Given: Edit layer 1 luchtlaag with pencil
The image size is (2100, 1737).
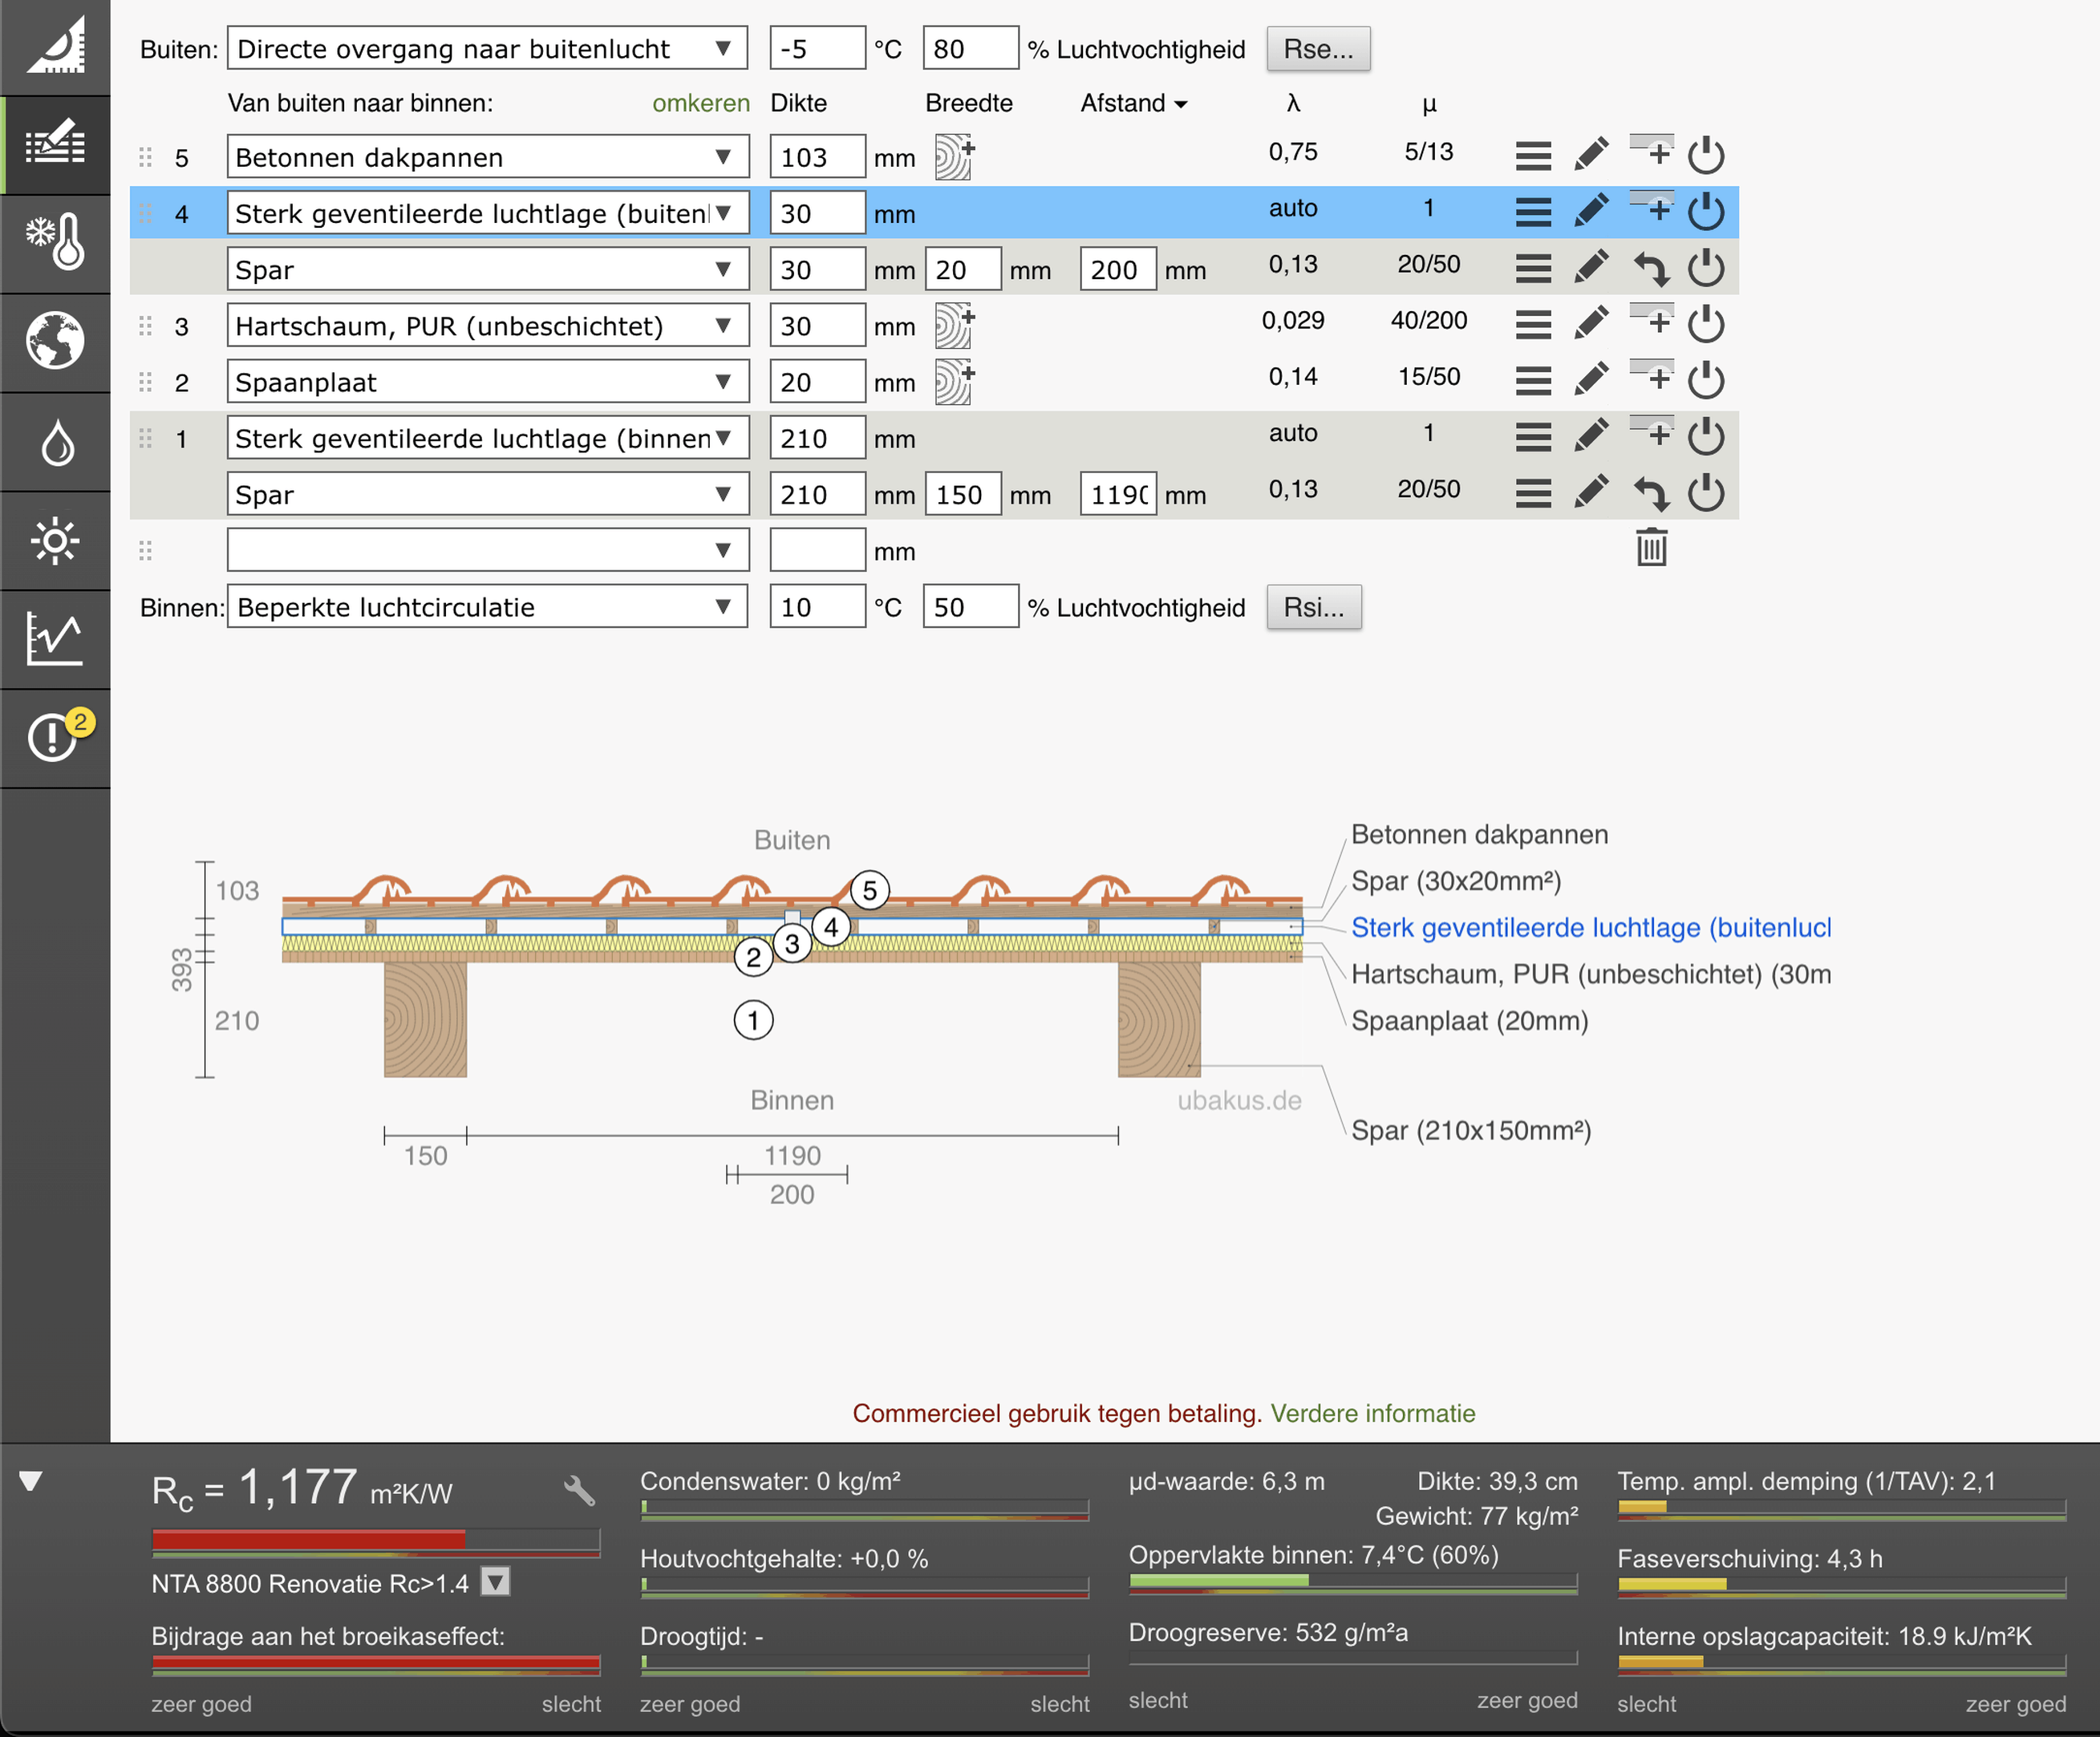Looking at the screenshot, I should [x=1591, y=435].
